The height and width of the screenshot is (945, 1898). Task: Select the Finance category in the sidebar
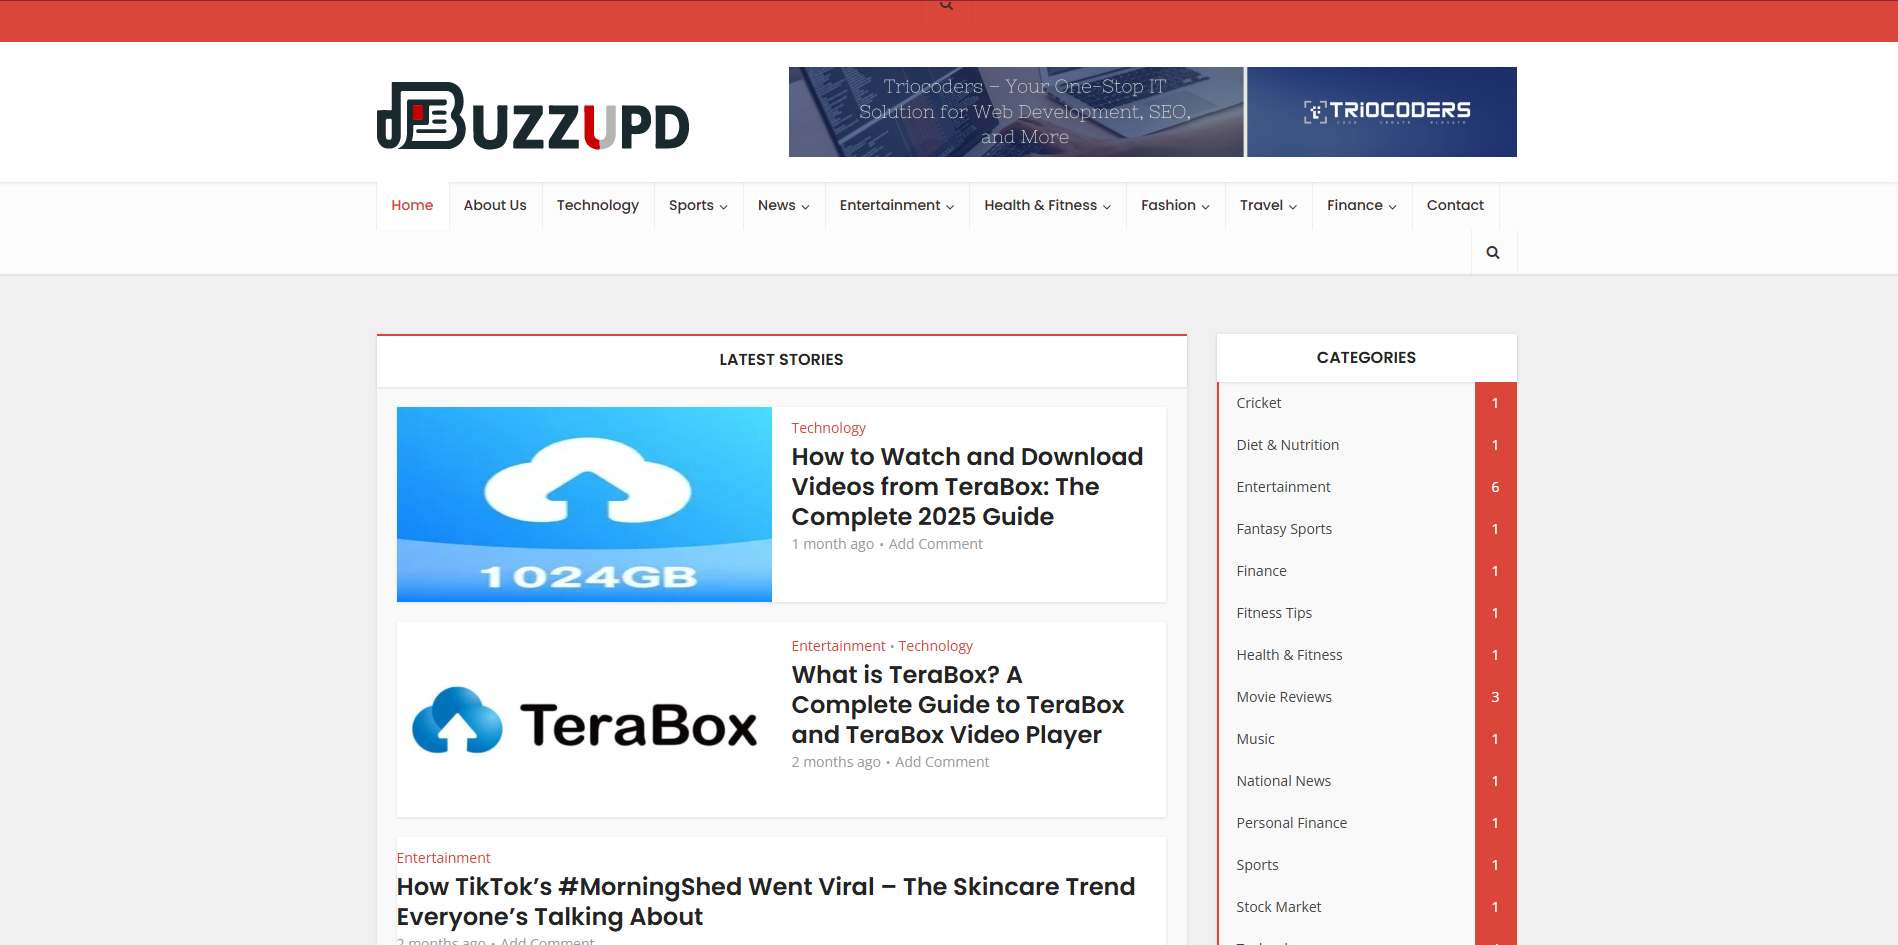pos(1261,571)
